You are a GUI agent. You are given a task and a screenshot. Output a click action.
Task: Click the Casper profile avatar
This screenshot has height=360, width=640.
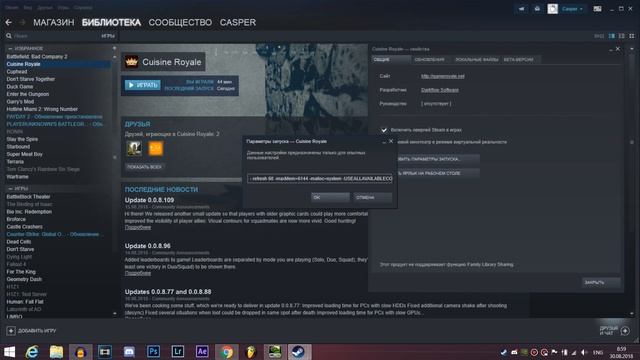(552, 9)
